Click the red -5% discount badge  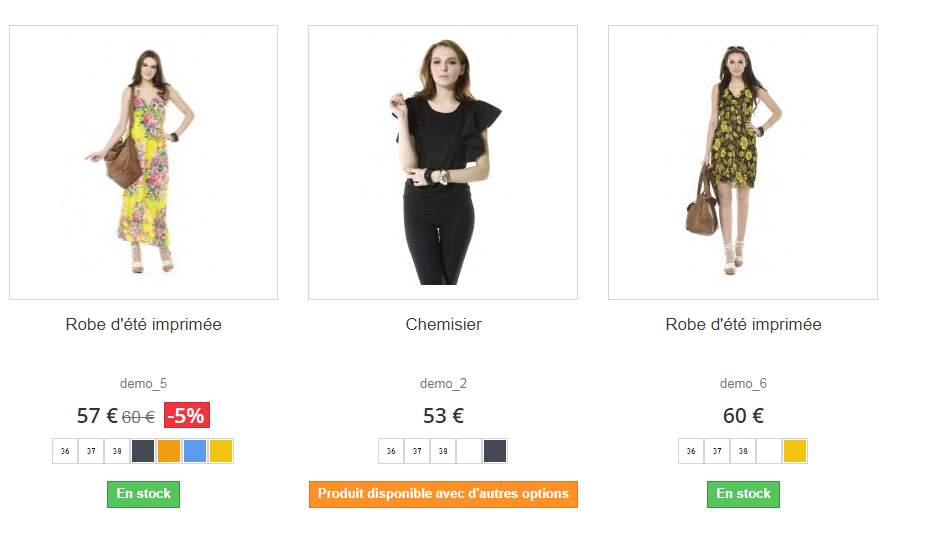(x=186, y=416)
